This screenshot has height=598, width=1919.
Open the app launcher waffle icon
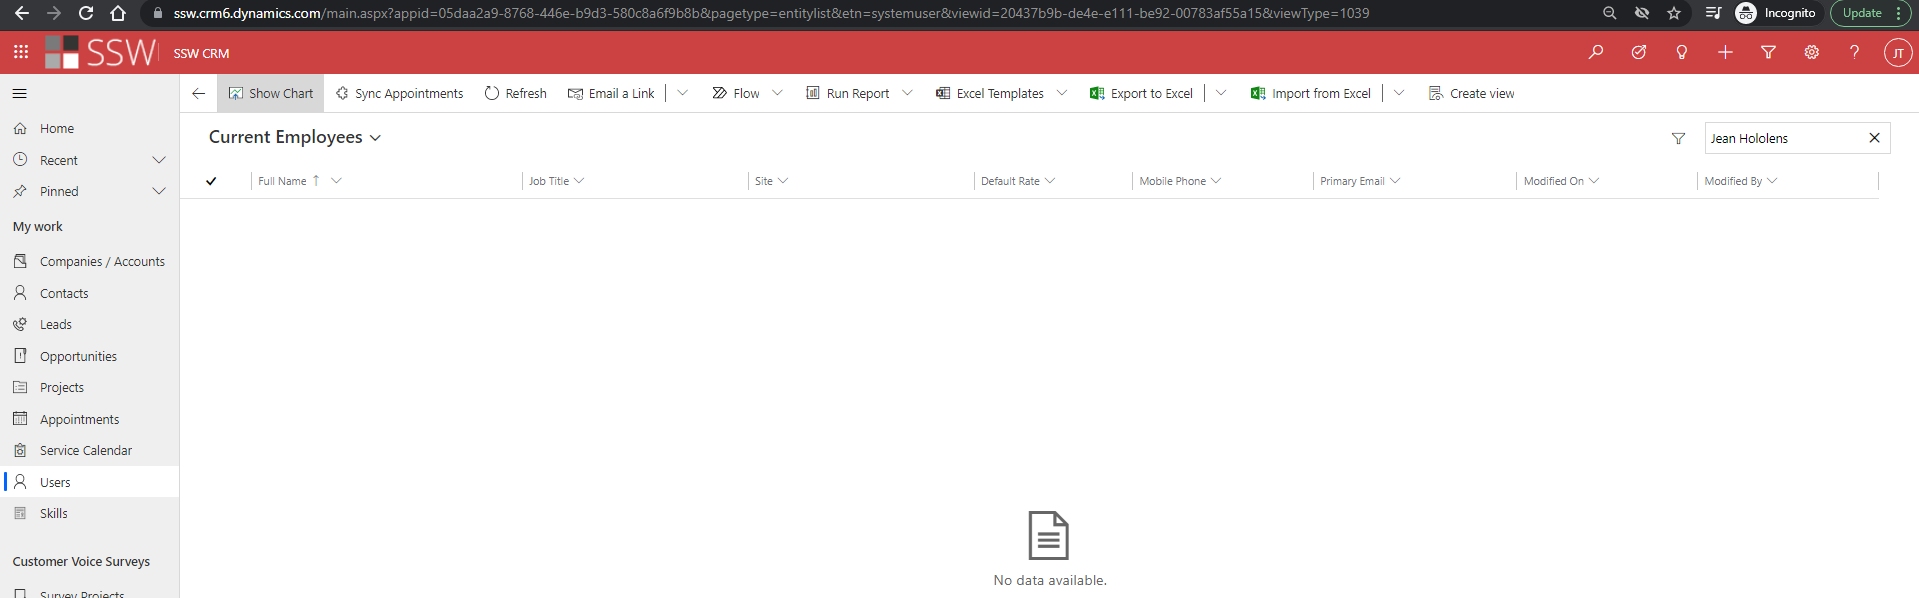20,52
